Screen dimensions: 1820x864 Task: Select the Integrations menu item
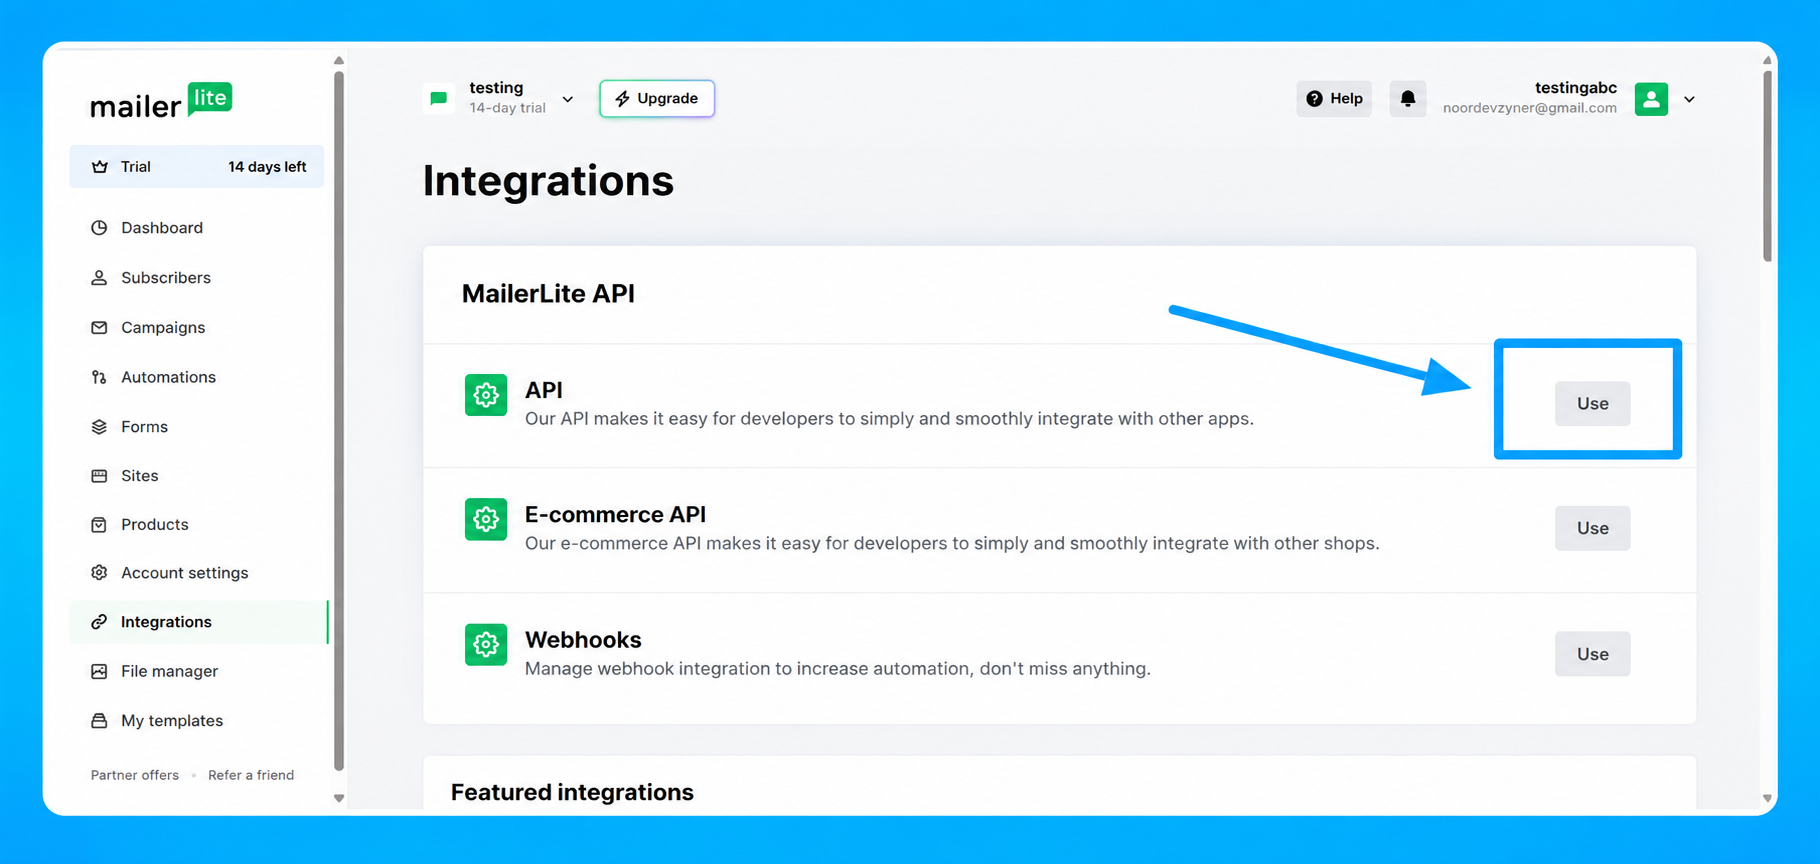(x=198, y=622)
